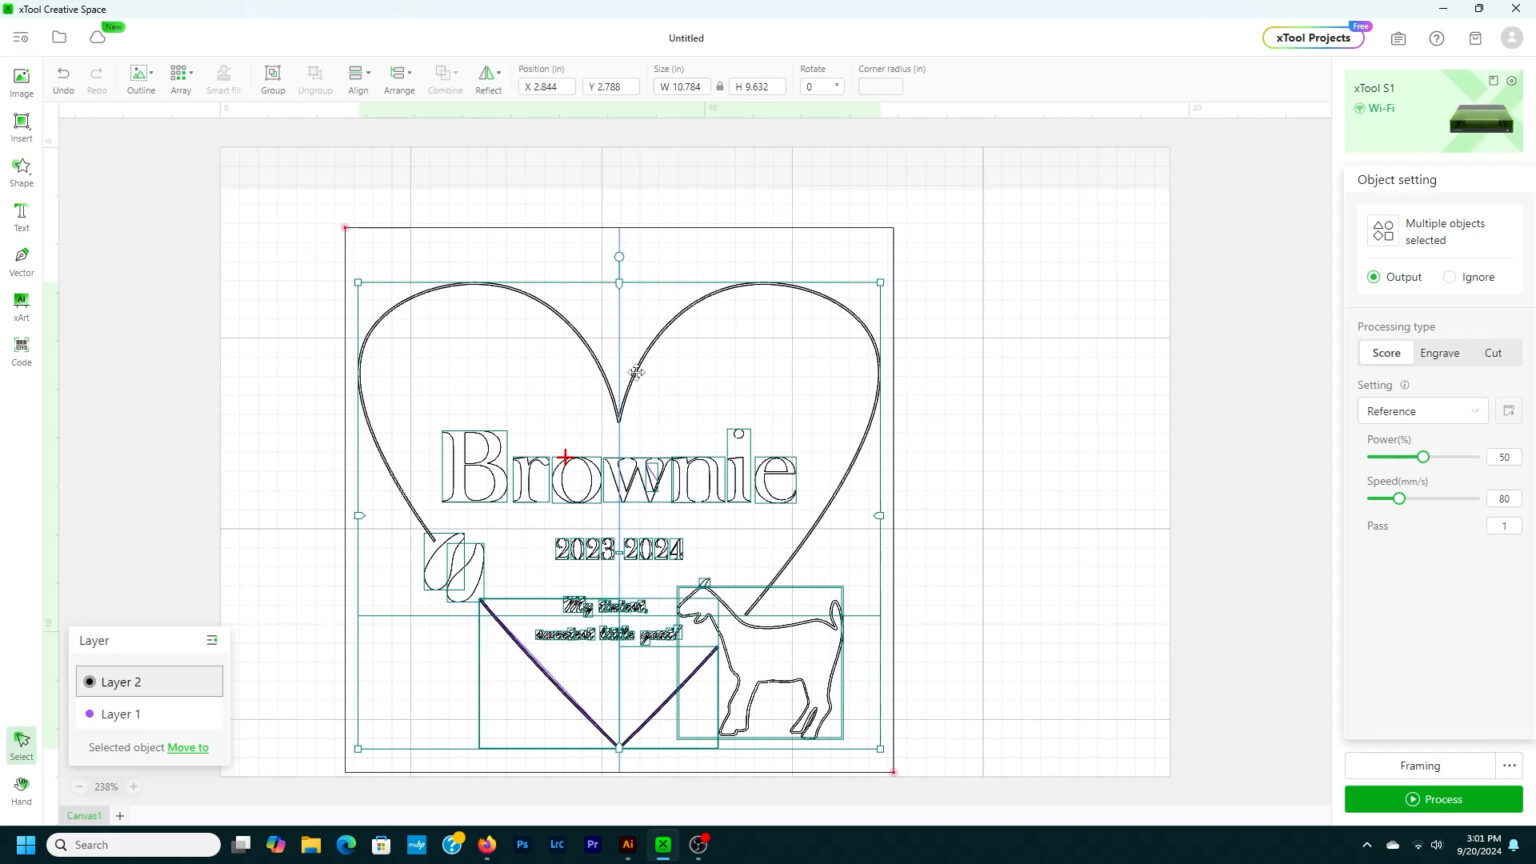This screenshot has height=864, width=1536.
Task: Select the Text tool
Action: click(x=21, y=217)
